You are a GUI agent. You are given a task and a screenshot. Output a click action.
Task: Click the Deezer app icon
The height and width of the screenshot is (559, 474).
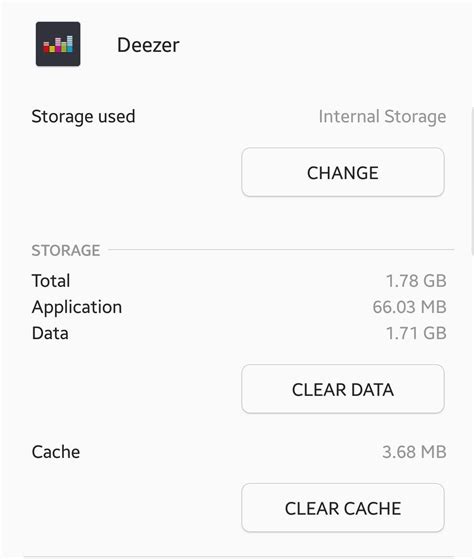pyautogui.click(x=58, y=44)
